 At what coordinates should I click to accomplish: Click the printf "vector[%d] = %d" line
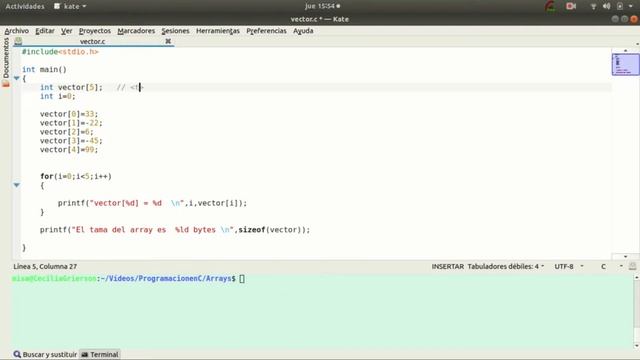(152, 203)
